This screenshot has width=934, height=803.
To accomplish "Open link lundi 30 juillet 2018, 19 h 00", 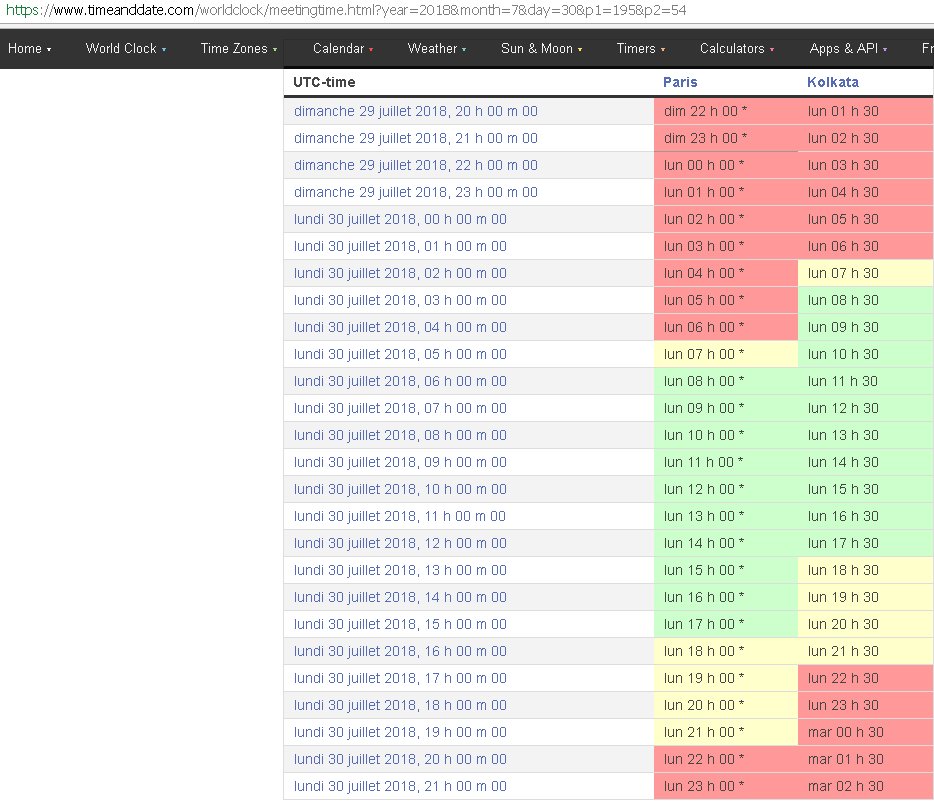I will coord(400,732).
